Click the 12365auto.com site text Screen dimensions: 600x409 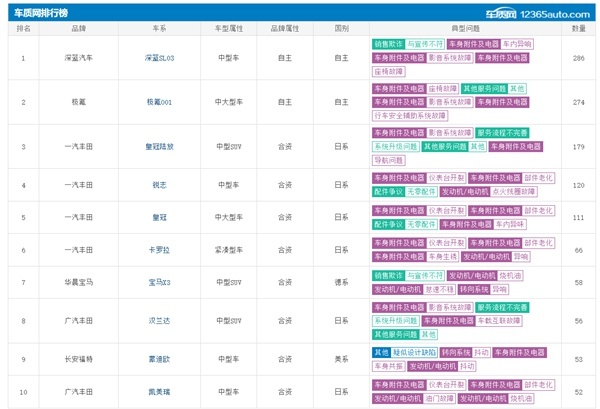coord(555,15)
